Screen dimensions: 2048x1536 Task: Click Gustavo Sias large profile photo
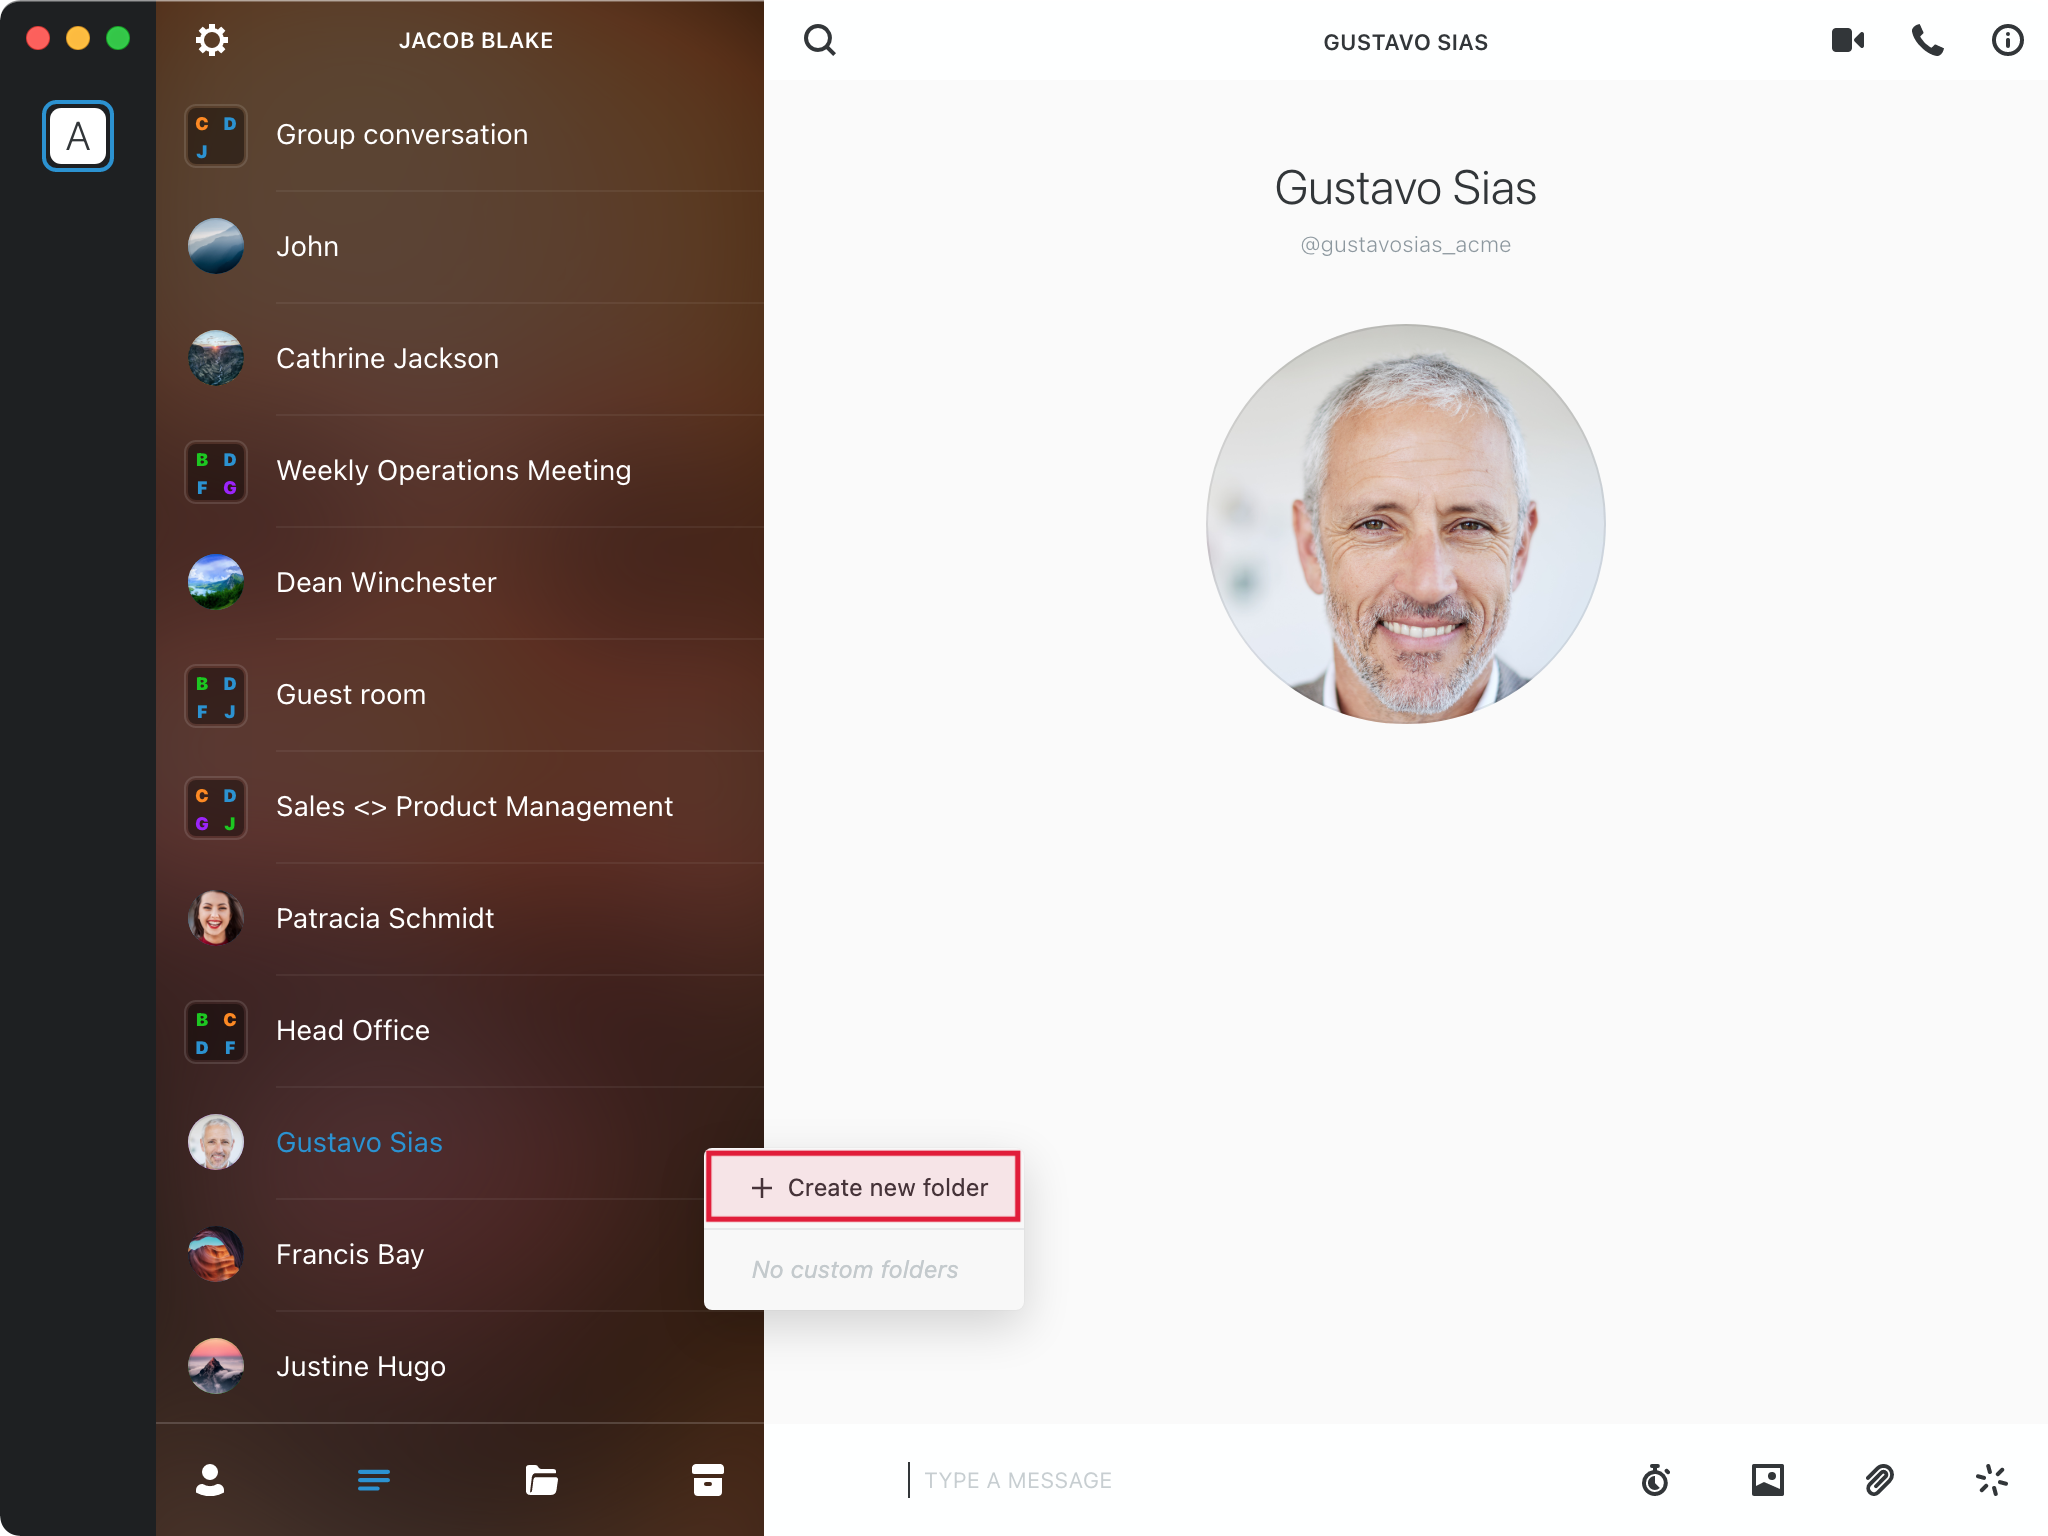pyautogui.click(x=1405, y=523)
